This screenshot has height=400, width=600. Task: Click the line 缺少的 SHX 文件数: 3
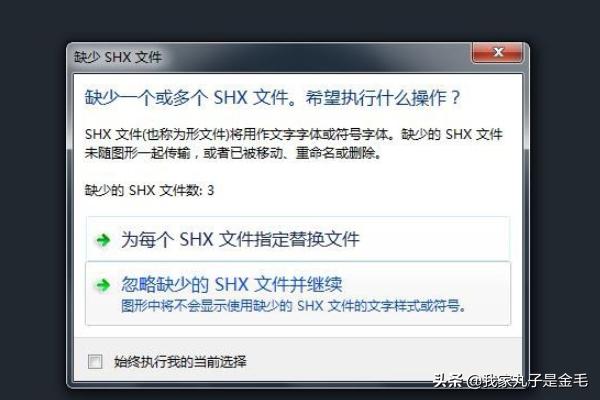click(149, 190)
